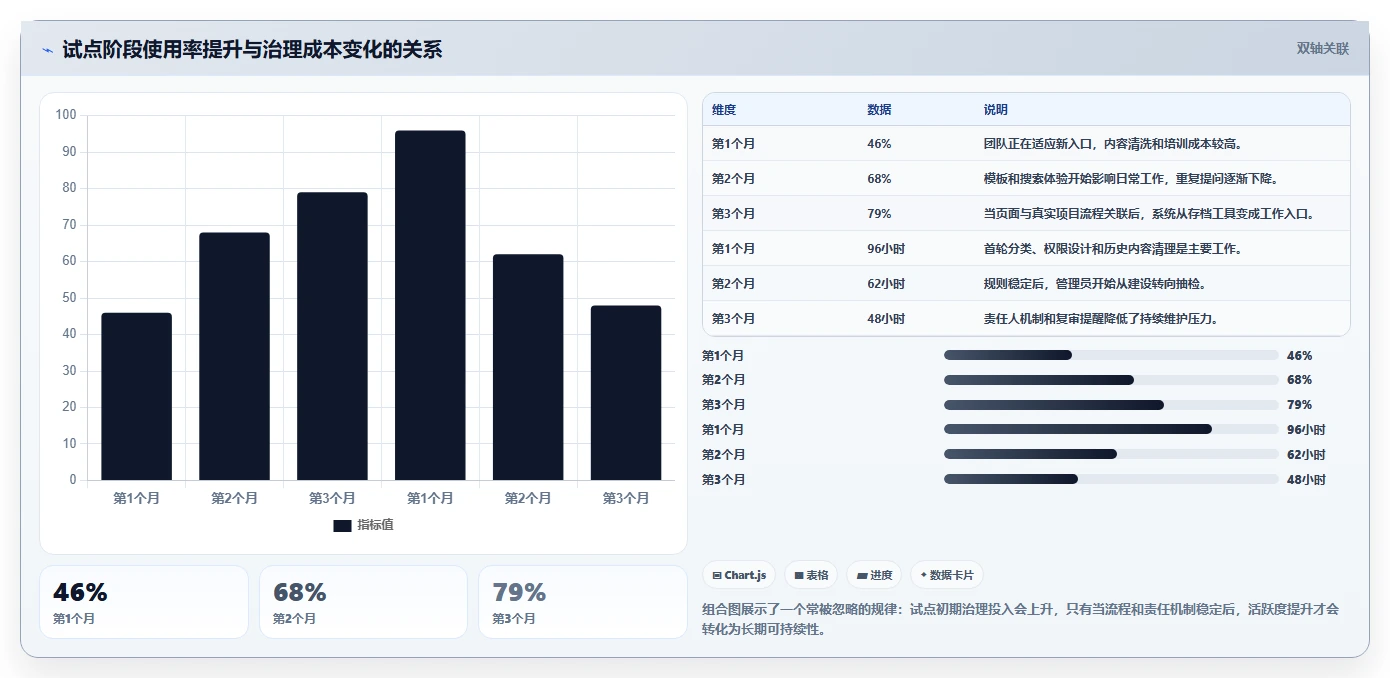
Task: Click the 48小时 progress bar
Action: pyautogui.click(x=1111, y=480)
